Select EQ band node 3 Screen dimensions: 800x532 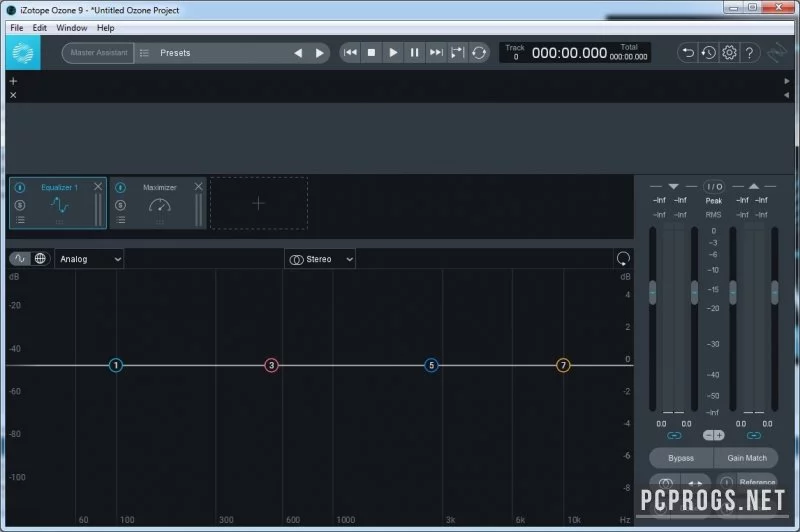tap(271, 365)
